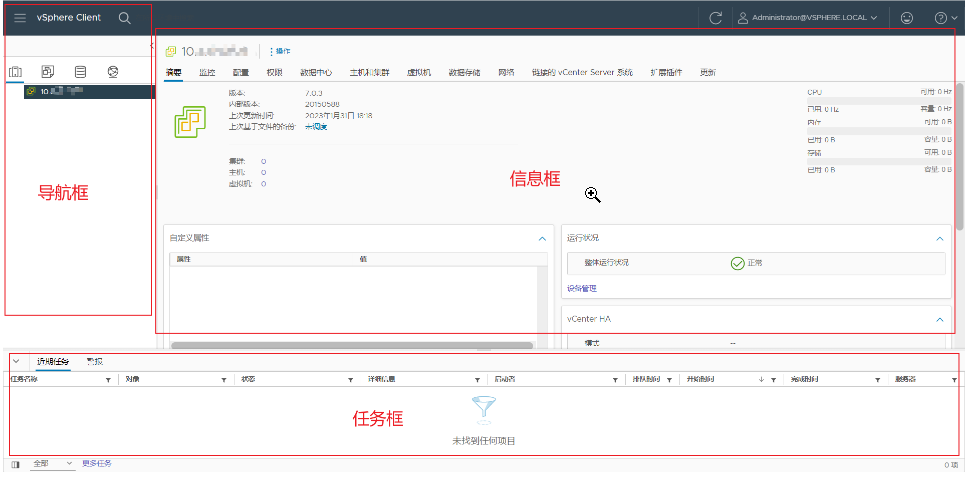Viewport: 970px width, 478px height.
Task: Click the 属性 column header
Action: pyautogui.click(x=184, y=259)
